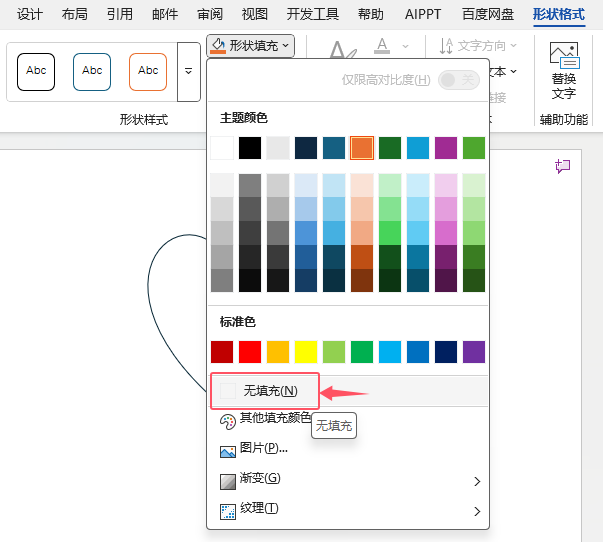Image resolution: width=603 pixels, height=542 pixels.
Task: Open the 引用 tab
Action: pos(120,14)
